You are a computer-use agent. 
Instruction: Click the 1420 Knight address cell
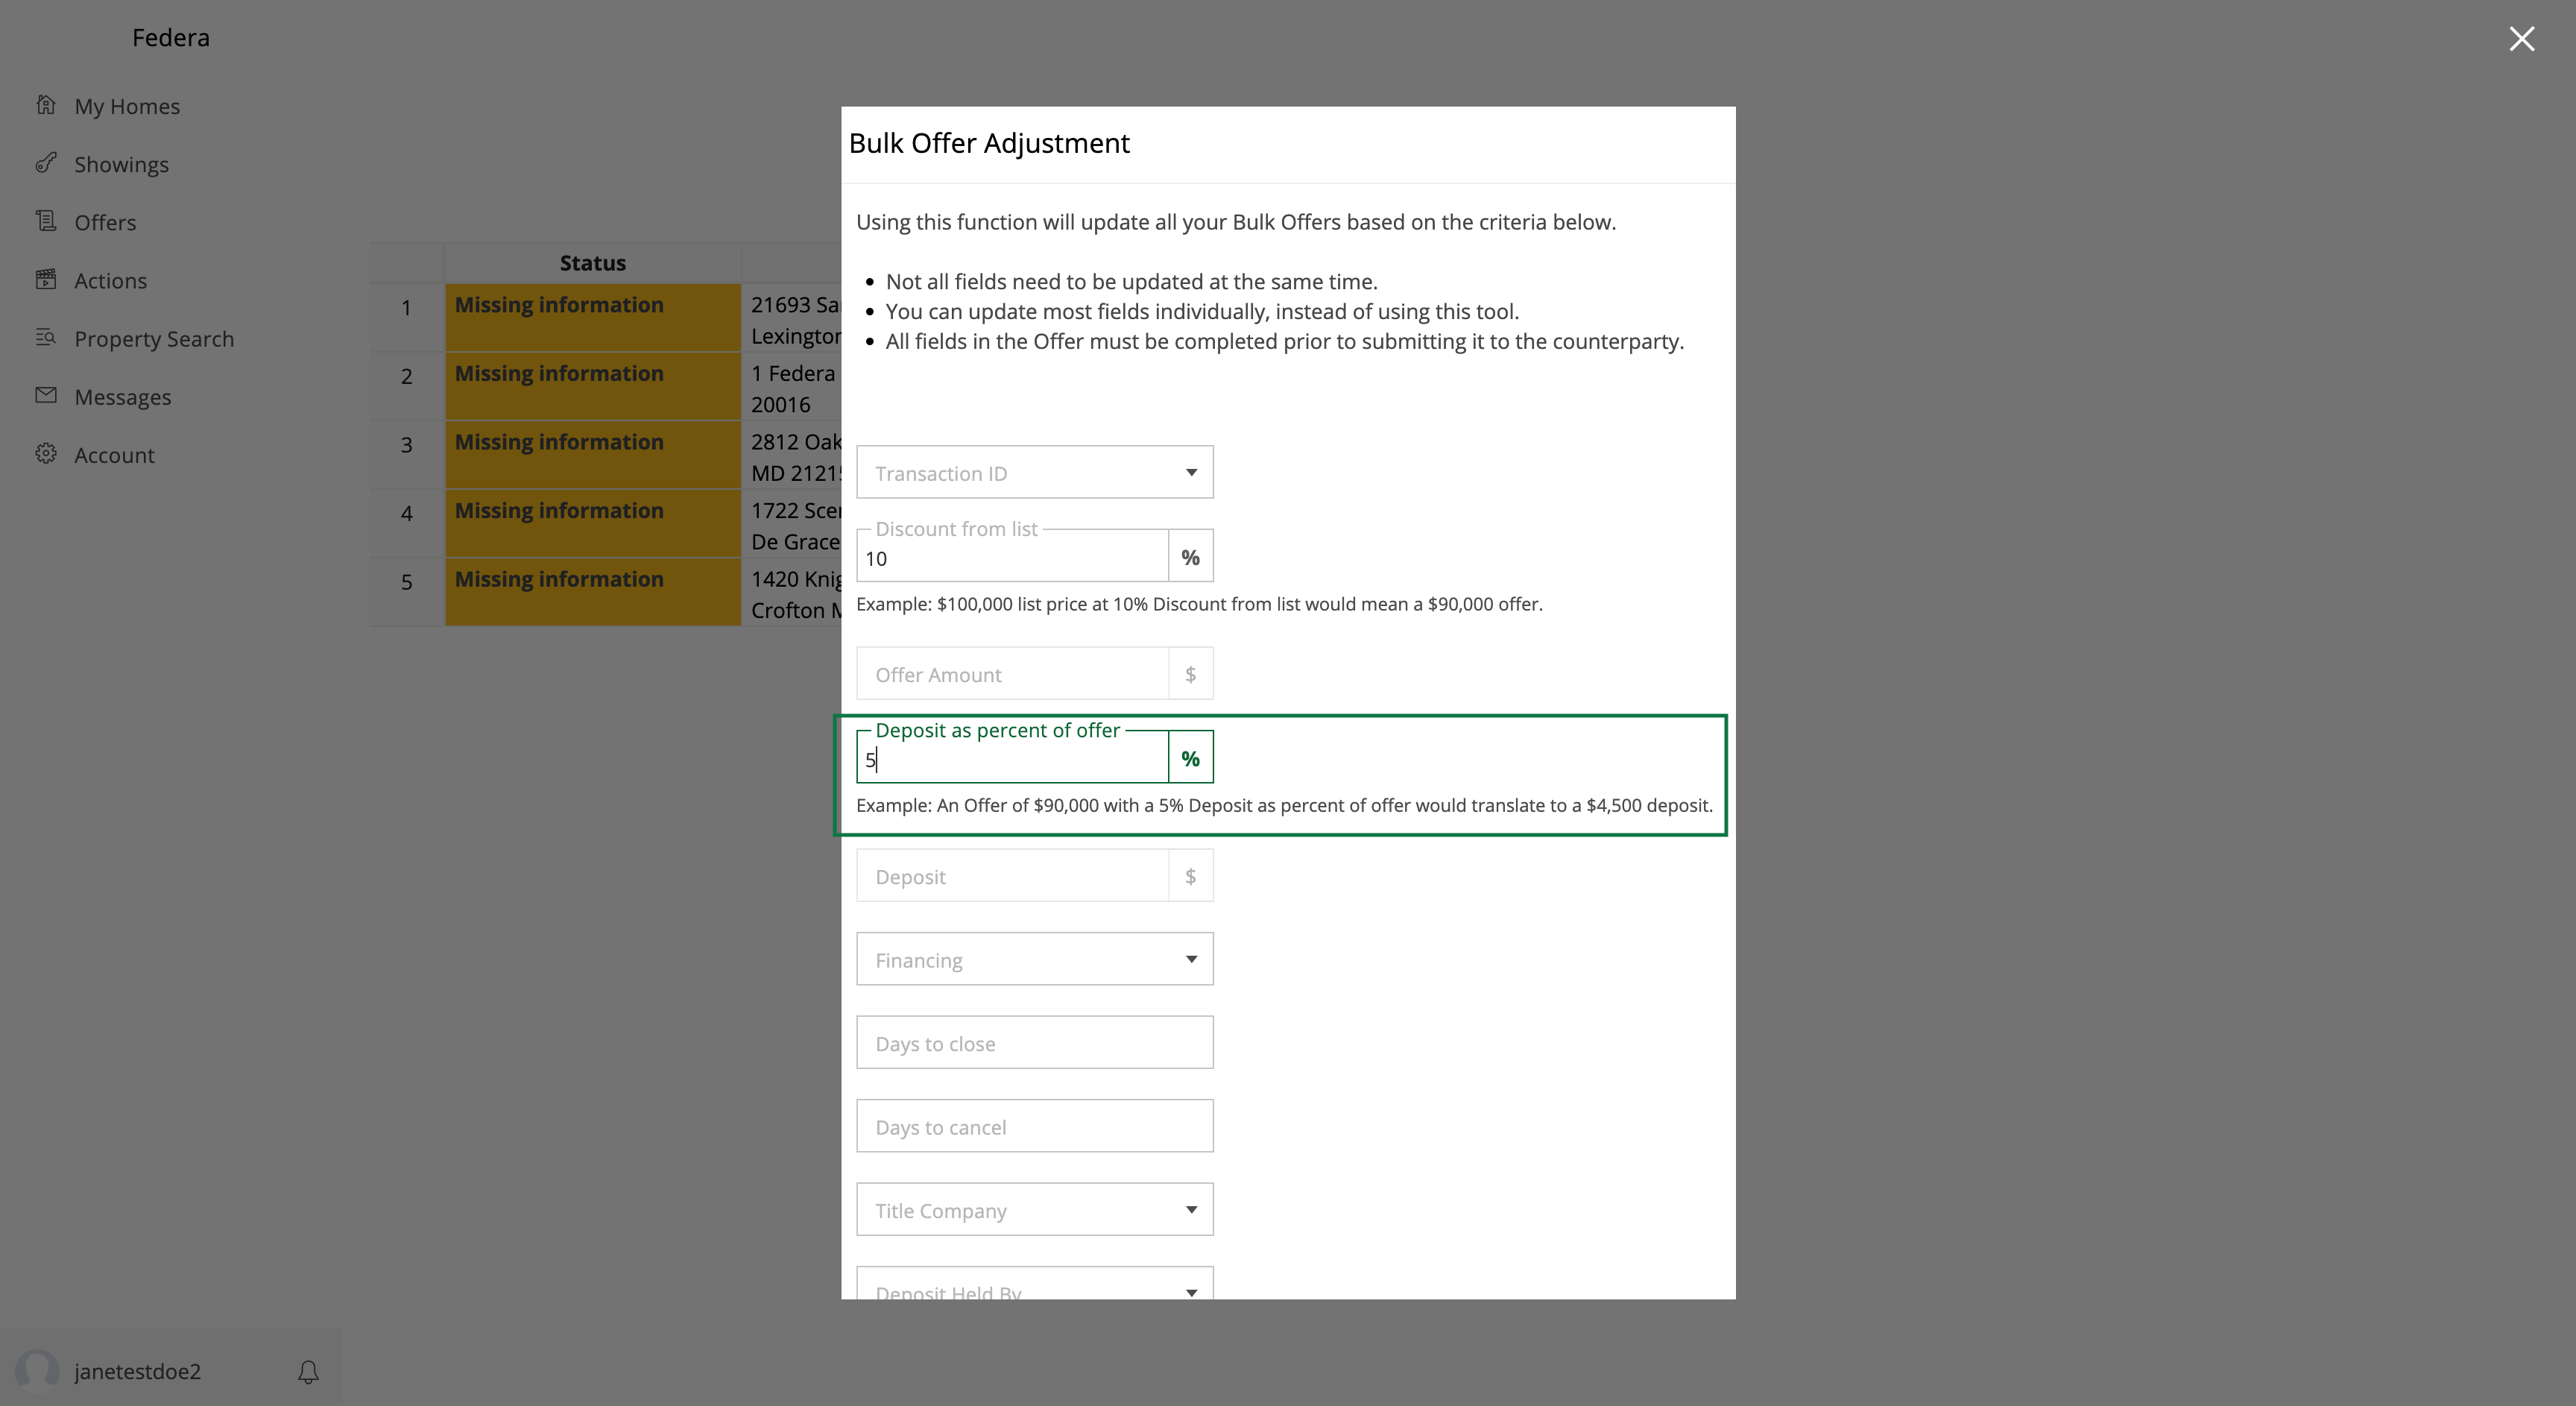792,593
